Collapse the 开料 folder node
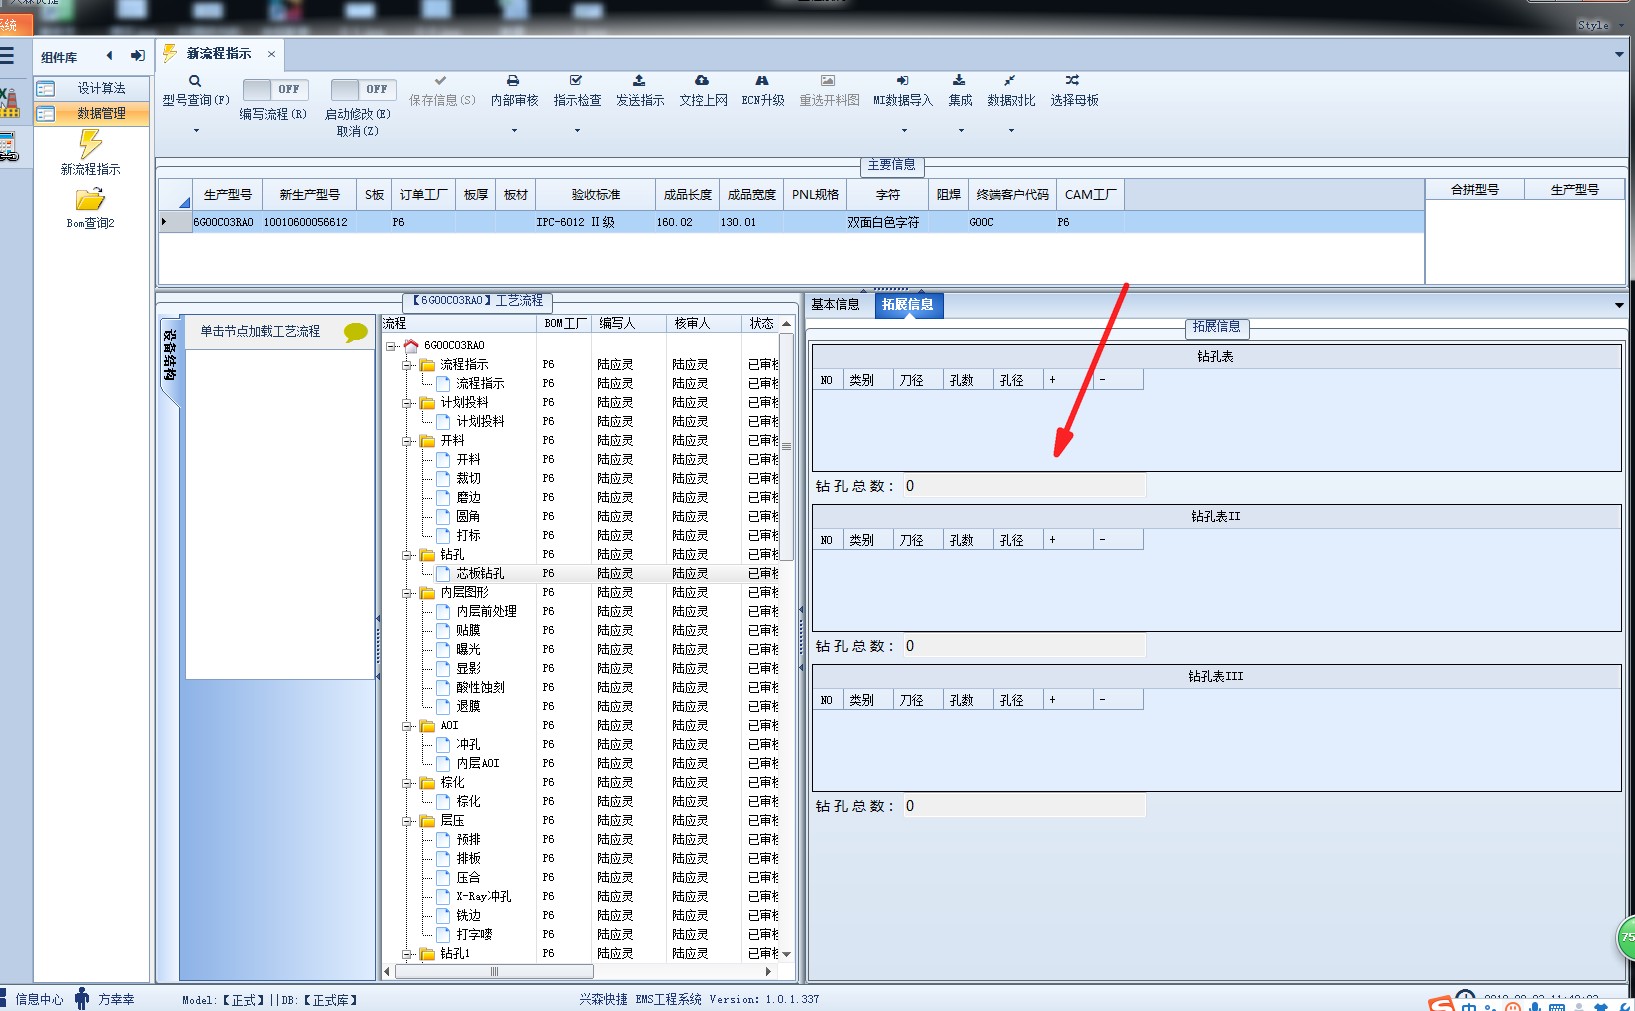The image size is (1635, 1011). click(x=407, y=441)
